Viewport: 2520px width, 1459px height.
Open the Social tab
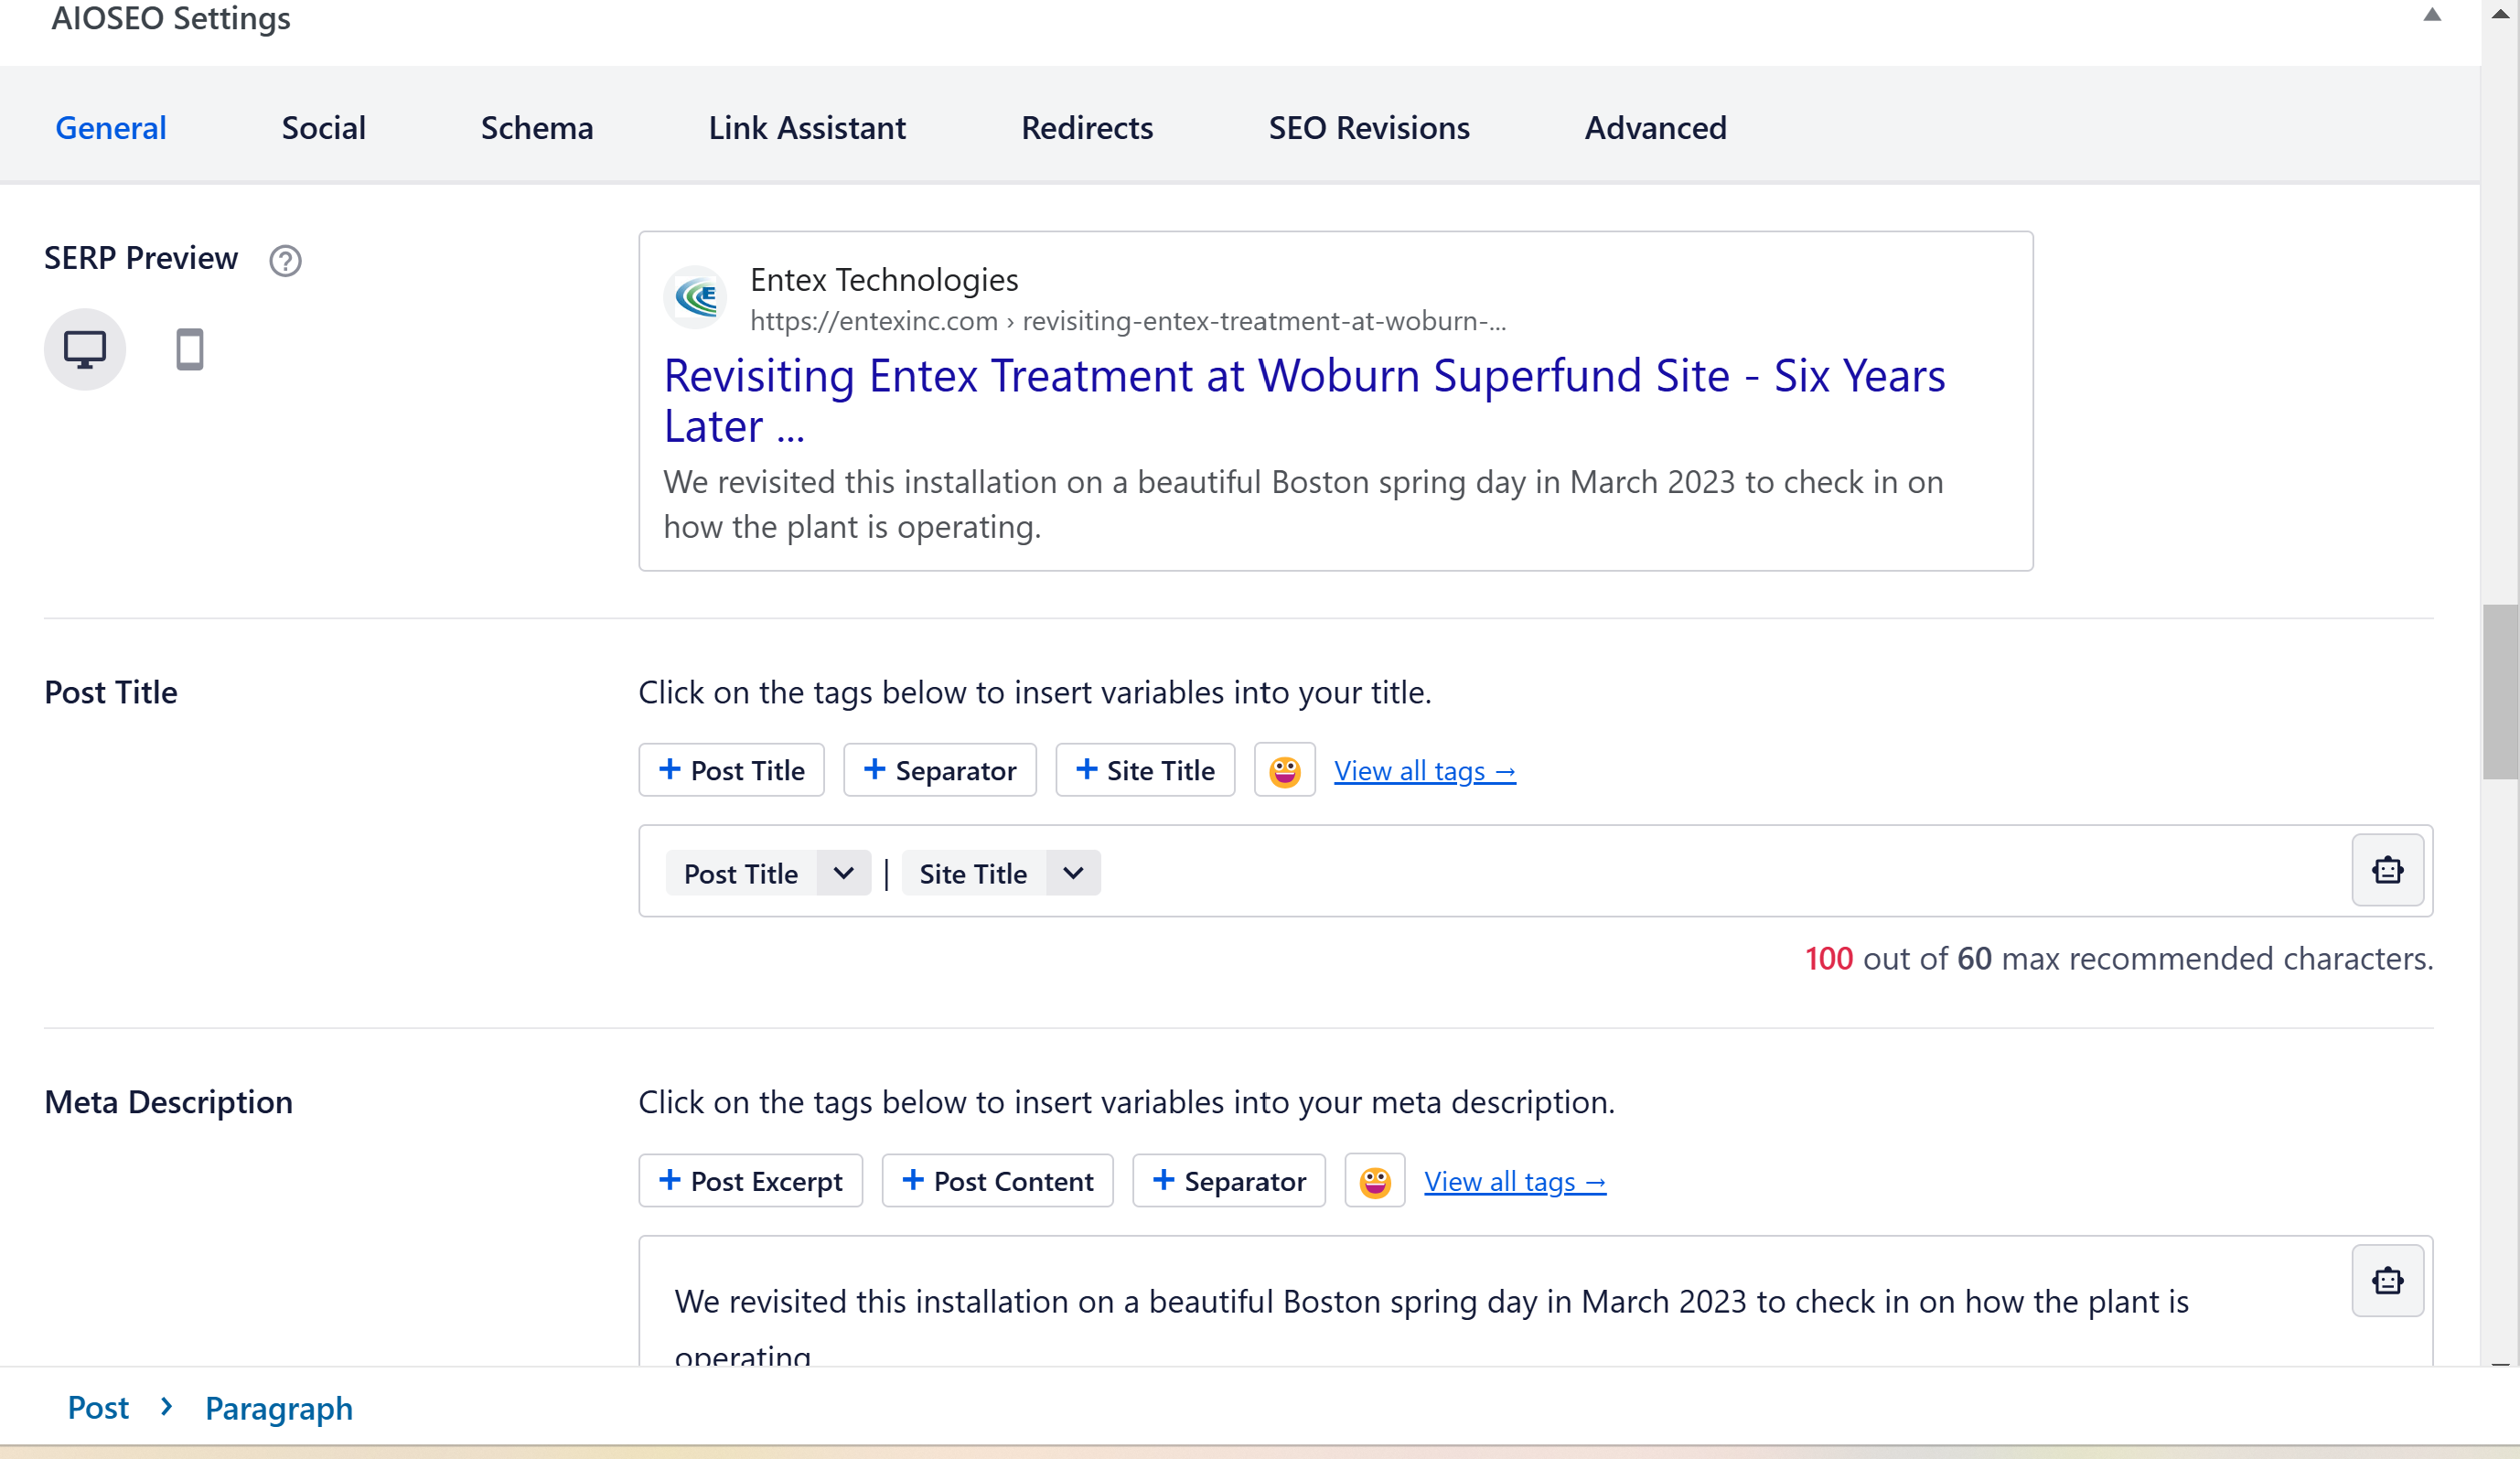click(x=324, y=127)
